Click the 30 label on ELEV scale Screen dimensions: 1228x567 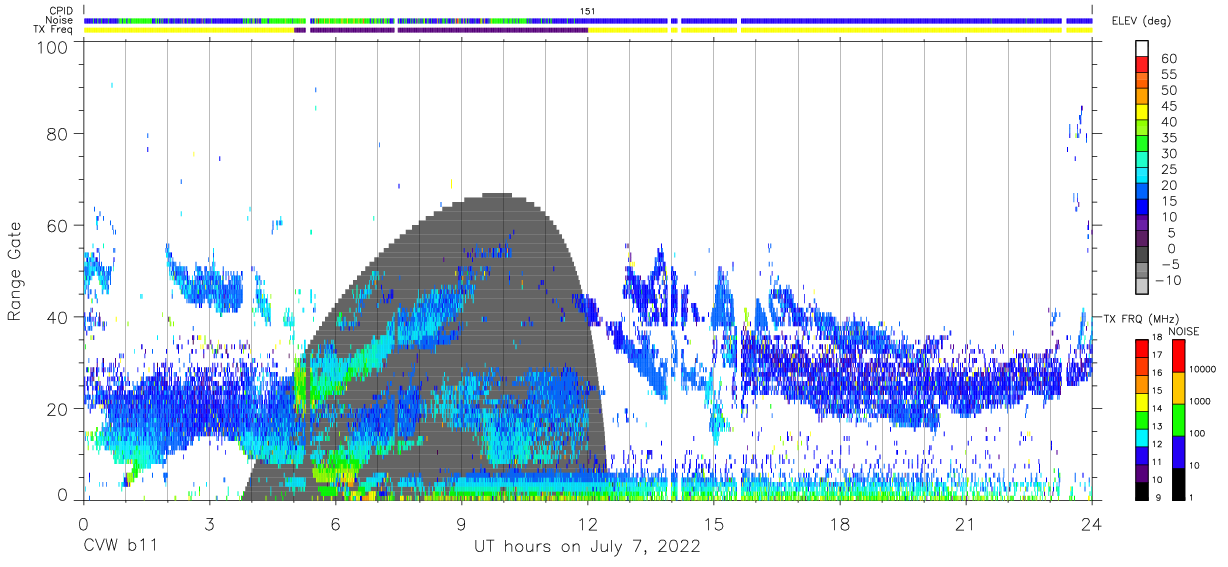pos(1167,153)
